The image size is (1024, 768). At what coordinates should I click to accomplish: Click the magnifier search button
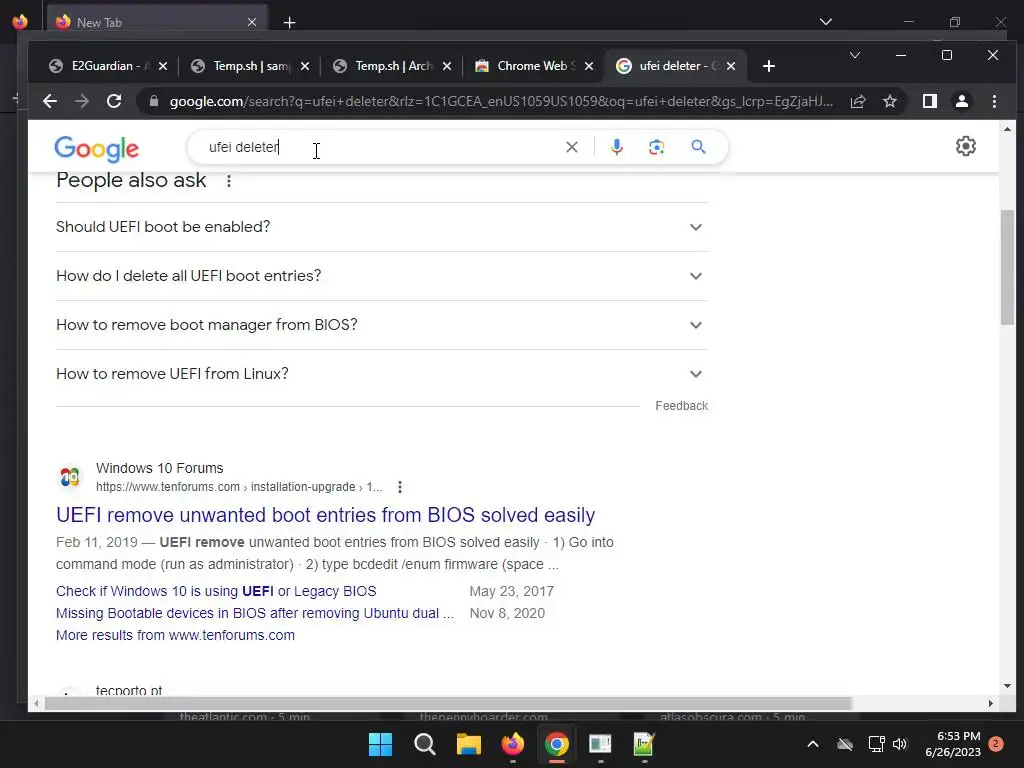point(698,147)
